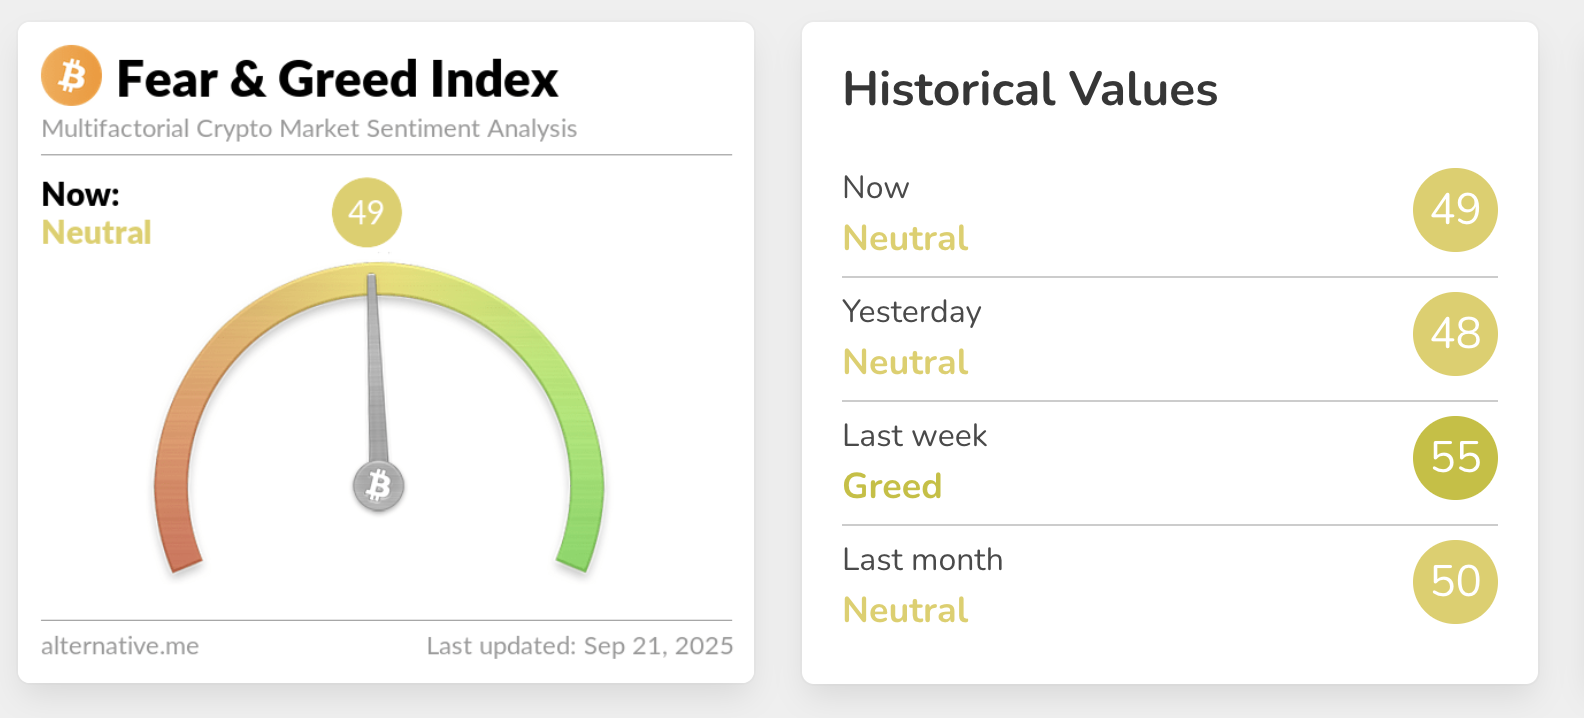
Task: Click the Multifactorial Crypto Market Sentiment subtitle
Action: coord(309,129)
